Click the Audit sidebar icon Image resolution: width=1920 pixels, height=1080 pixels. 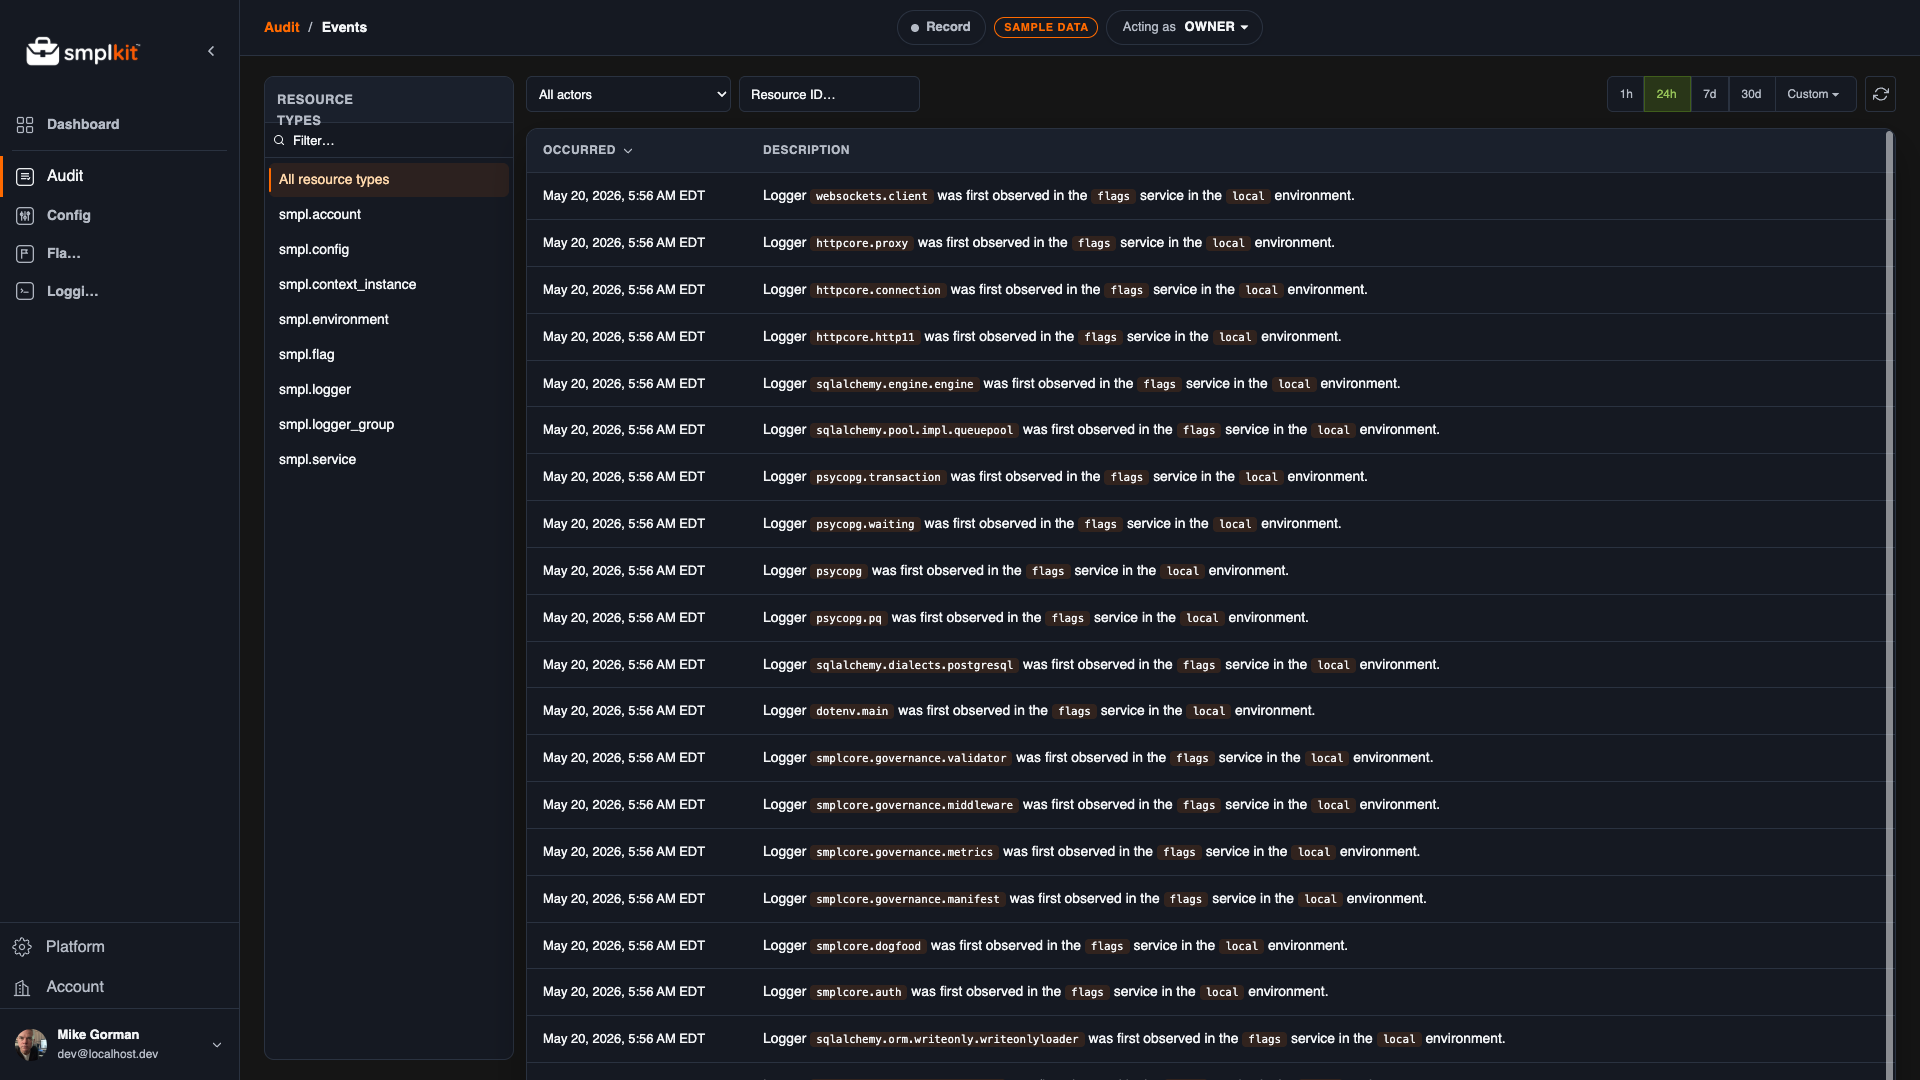(25, 176)
